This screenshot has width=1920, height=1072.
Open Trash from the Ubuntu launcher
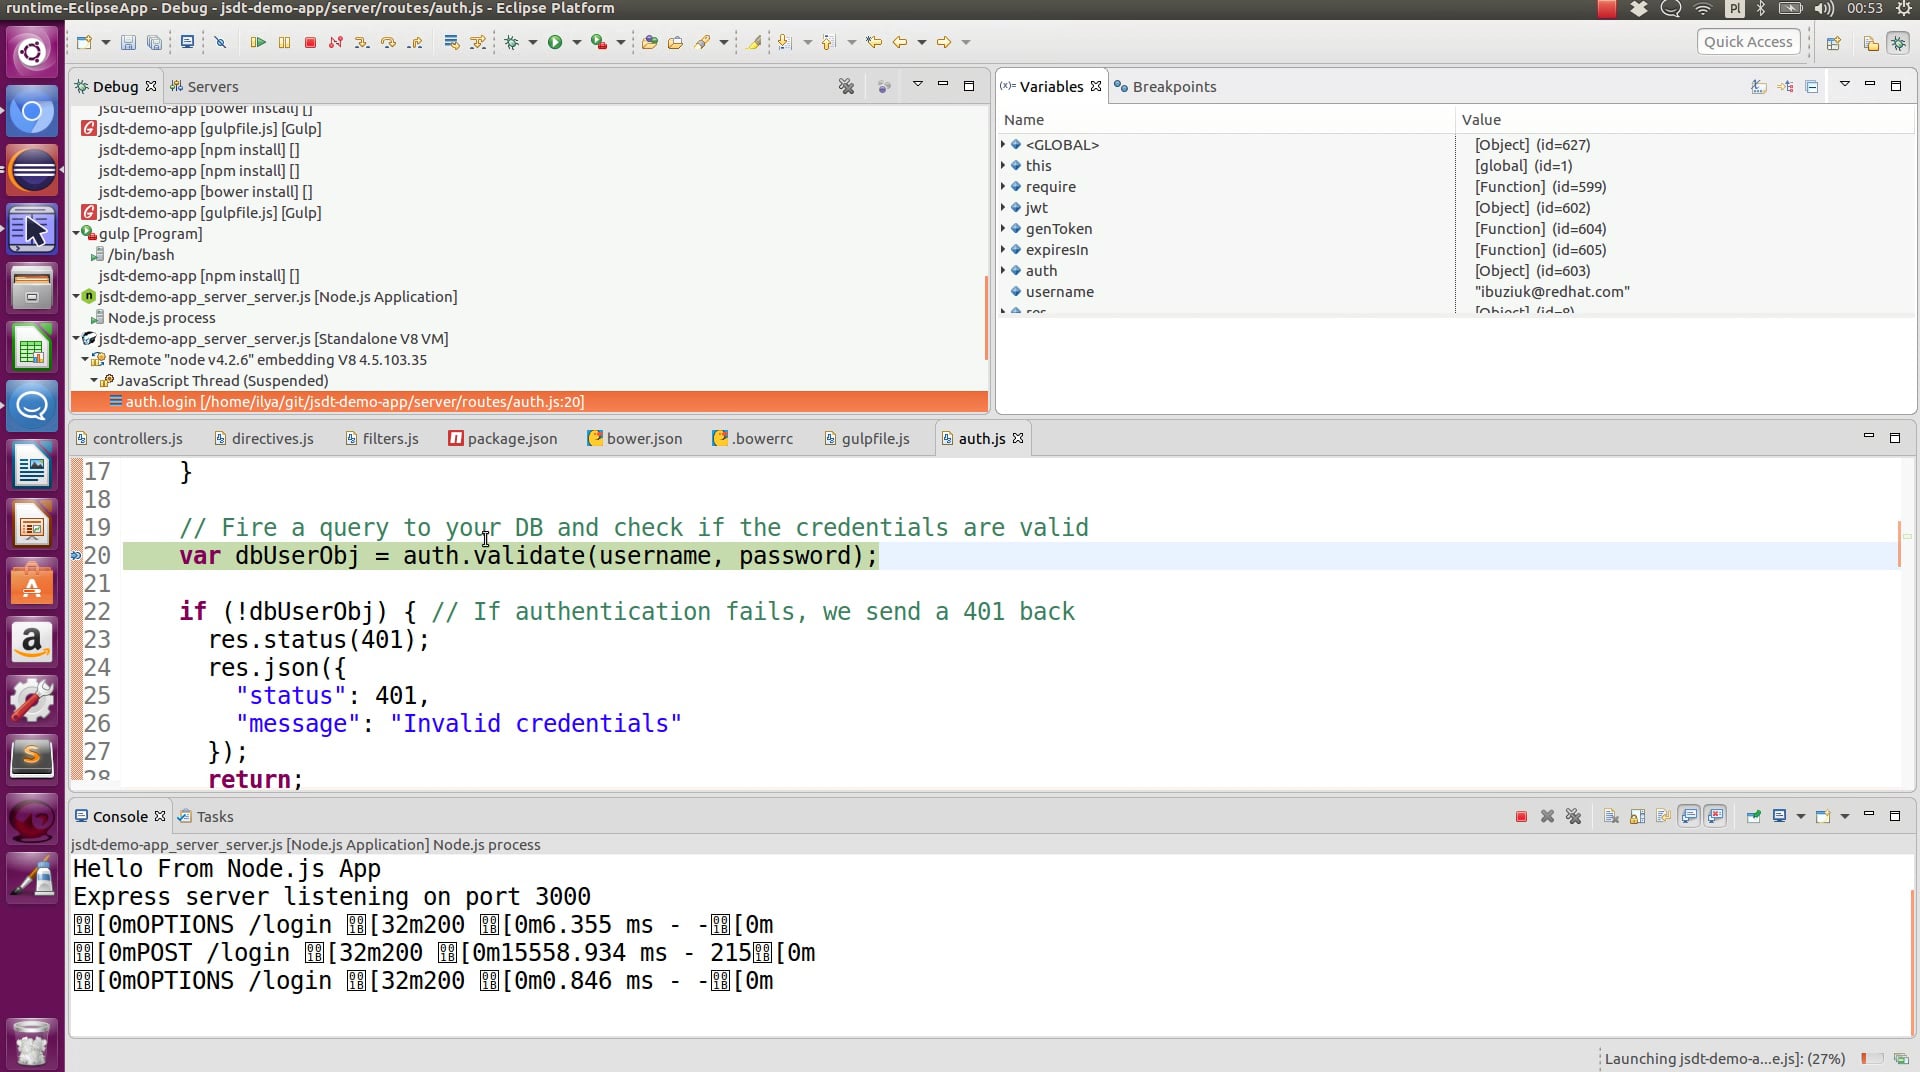32,1043
